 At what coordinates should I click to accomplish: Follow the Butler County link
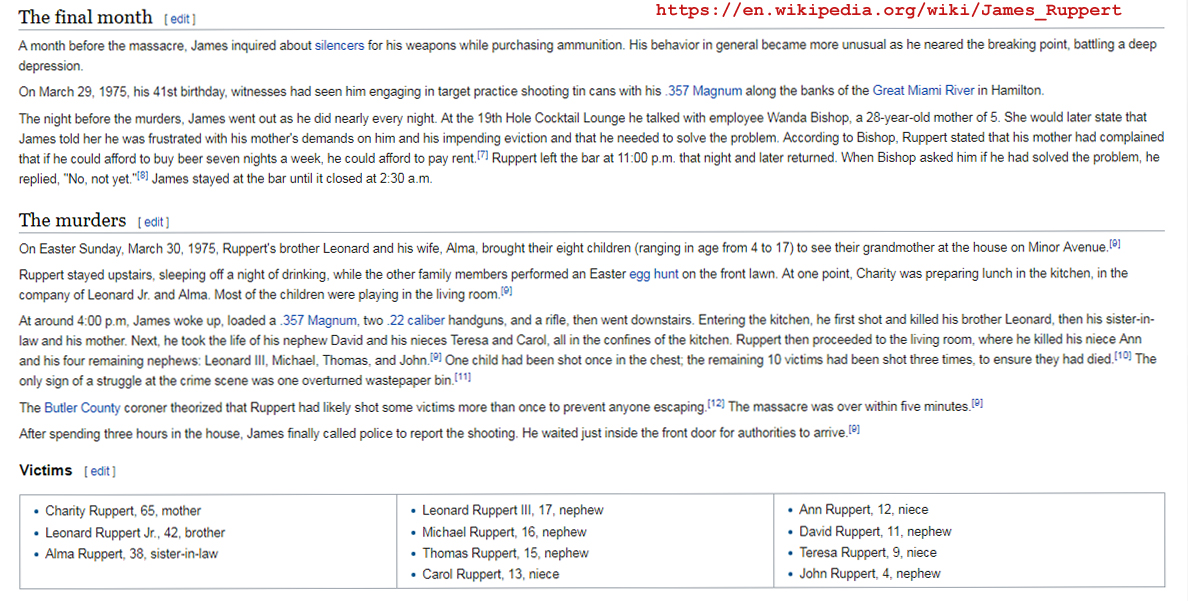click(x=82, y=408)
